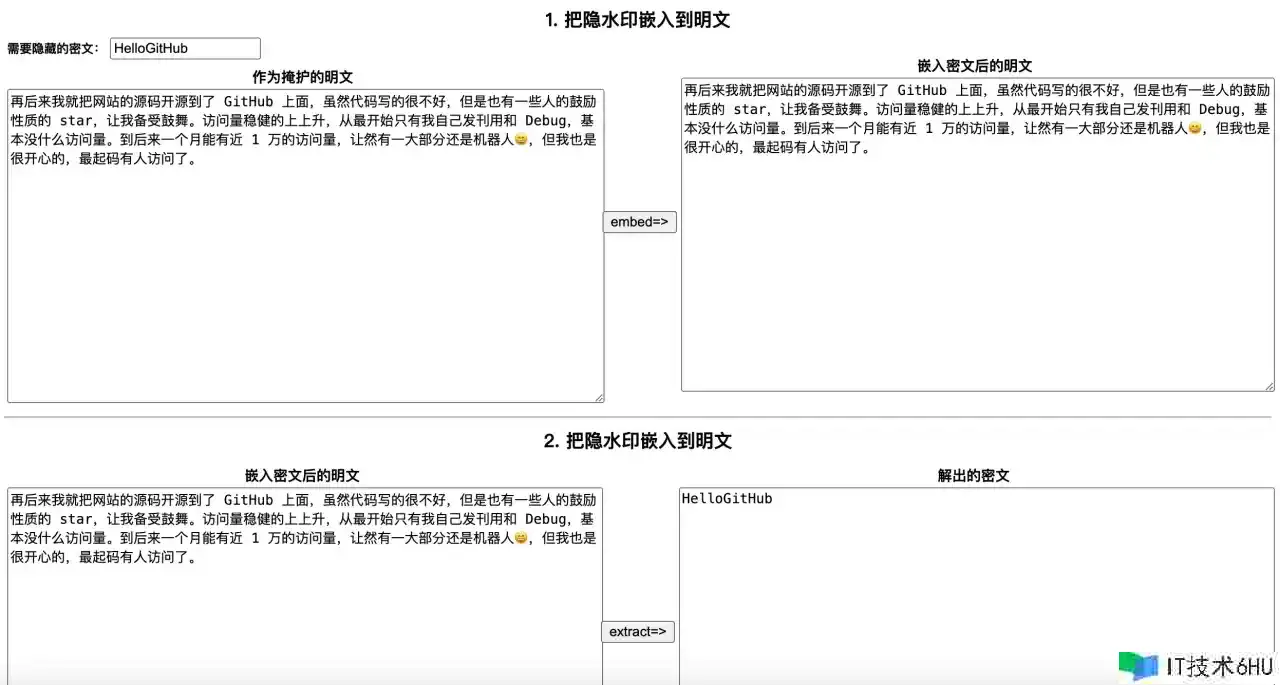
Task: Click the embed=> button
Action: click(x=640, y=222)
